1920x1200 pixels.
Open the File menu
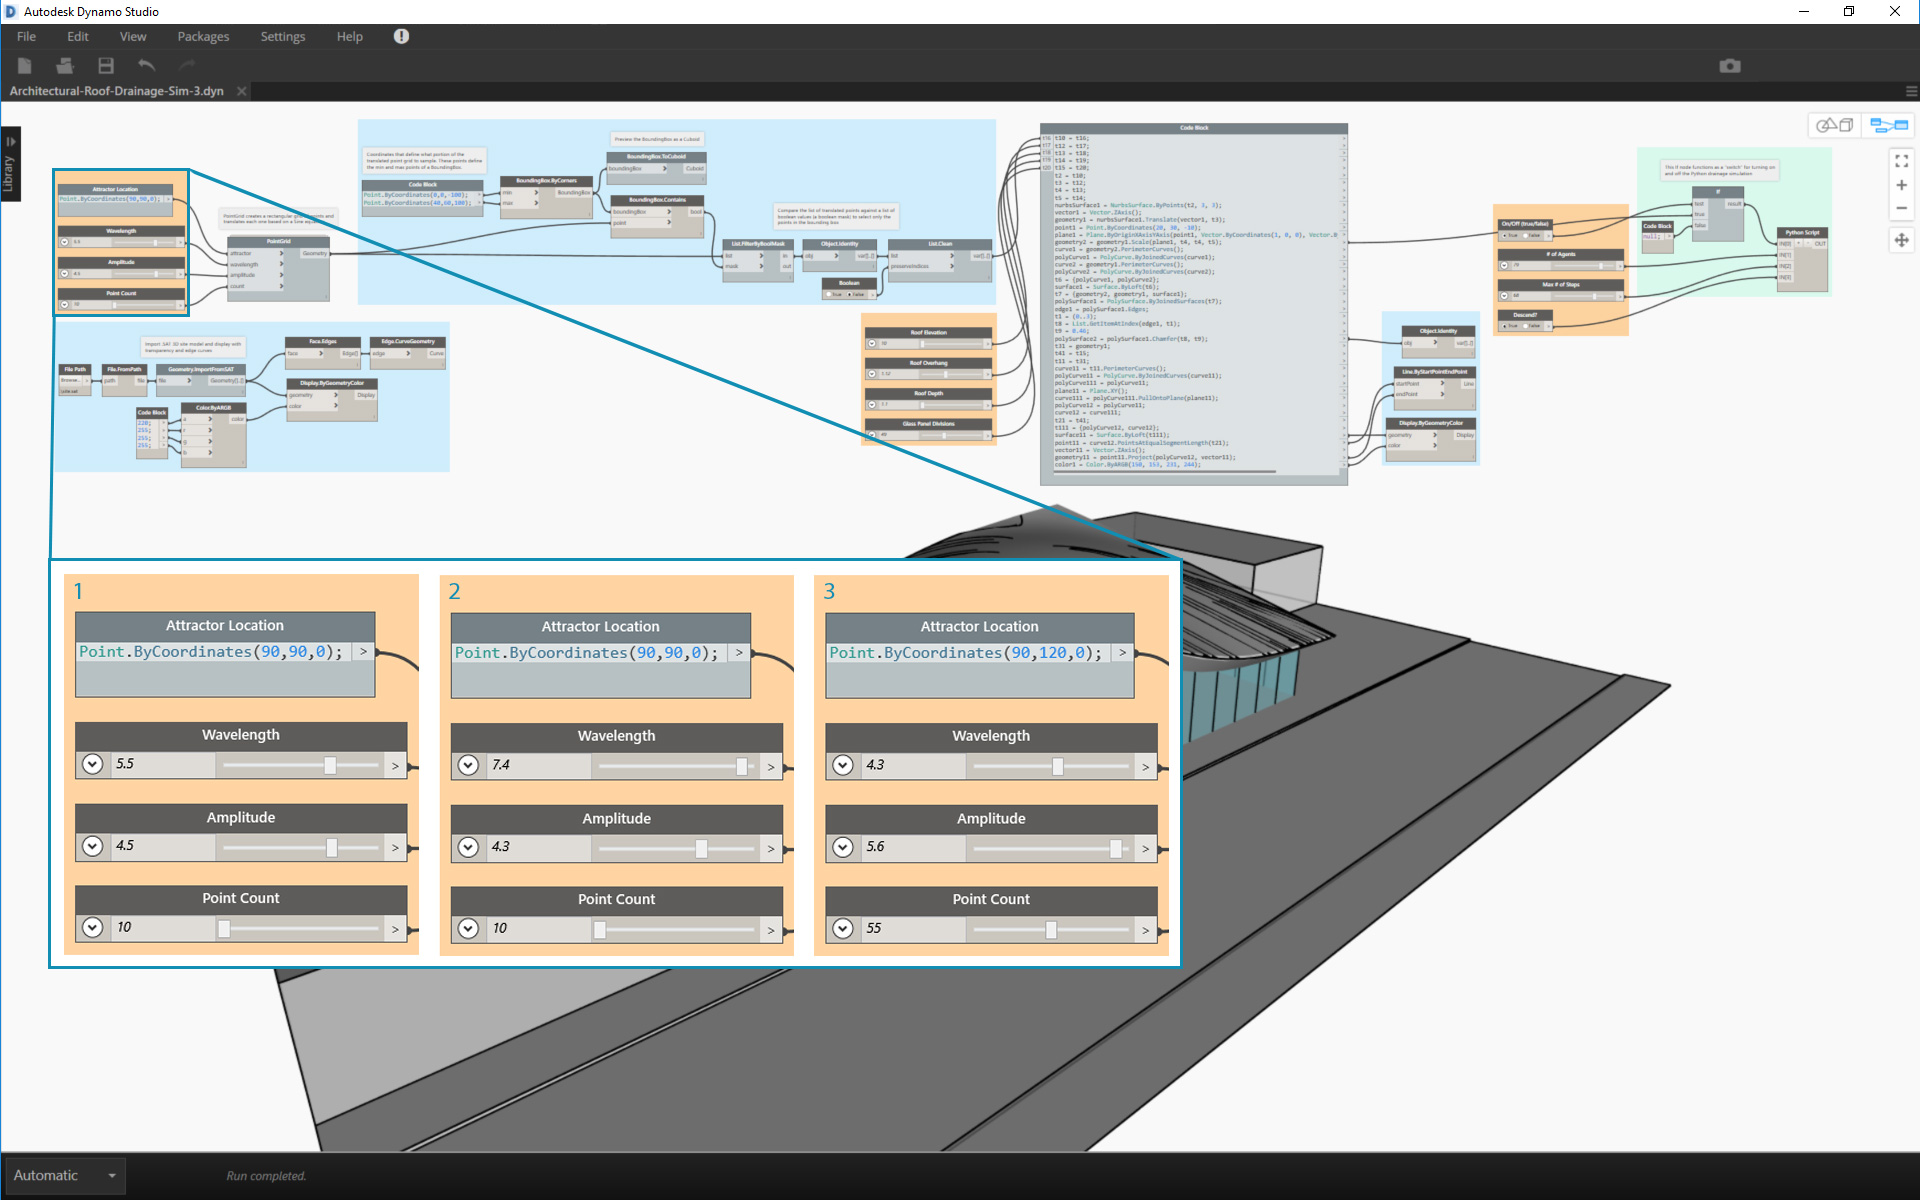pyautogui.click(x=23, y=37)
